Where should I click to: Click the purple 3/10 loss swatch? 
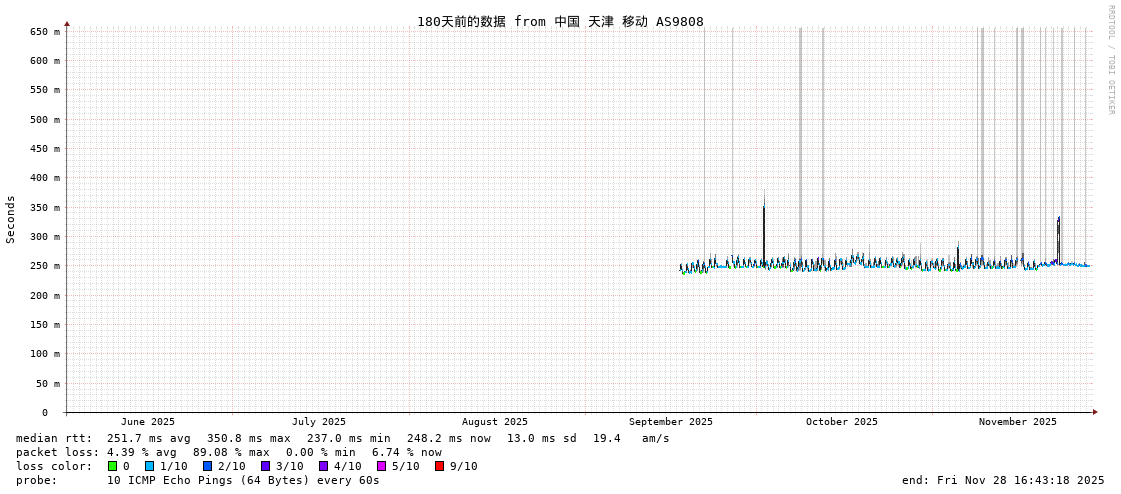point(265,466)
